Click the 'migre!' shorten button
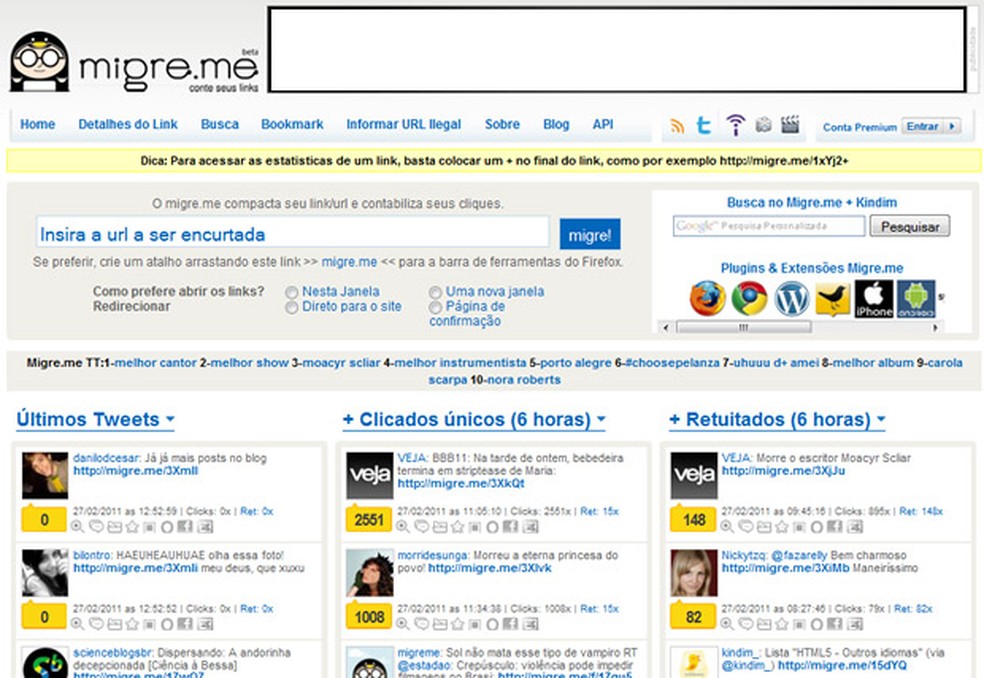This screenshot has width=984, height=678. pyautogui.click(x=590, y=233)
